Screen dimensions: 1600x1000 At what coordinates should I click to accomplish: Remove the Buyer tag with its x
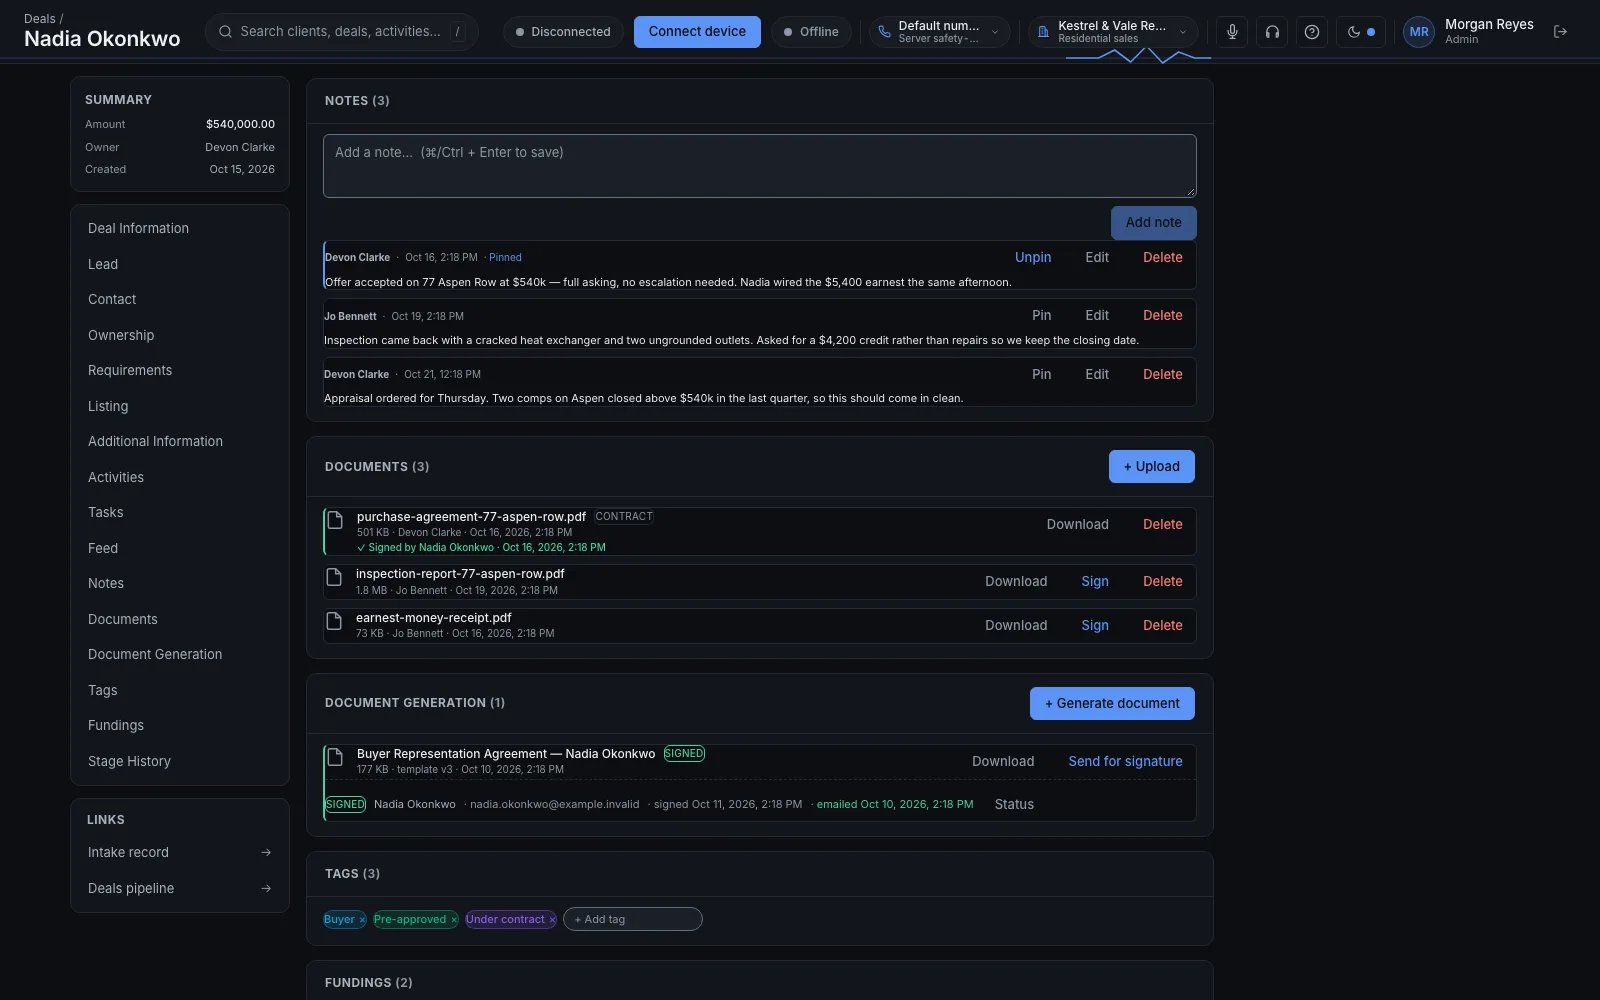(x=362, y=920)
